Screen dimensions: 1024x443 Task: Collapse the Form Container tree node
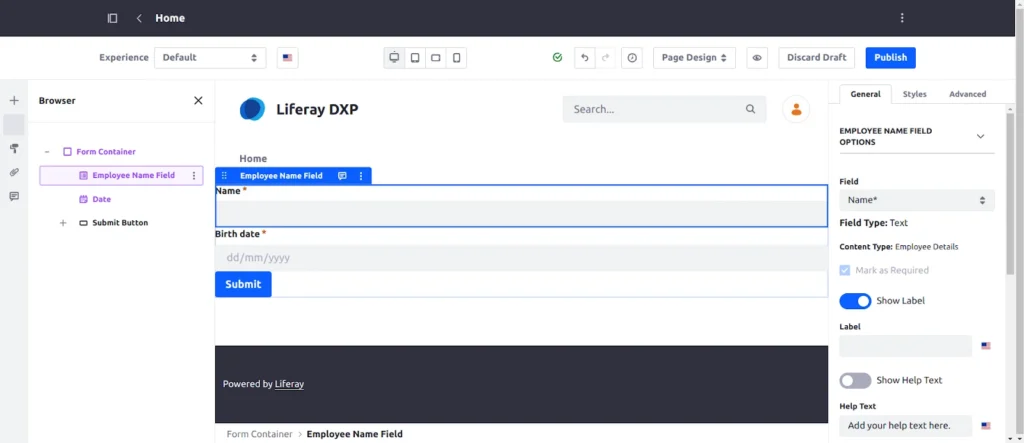pos(46,152)
